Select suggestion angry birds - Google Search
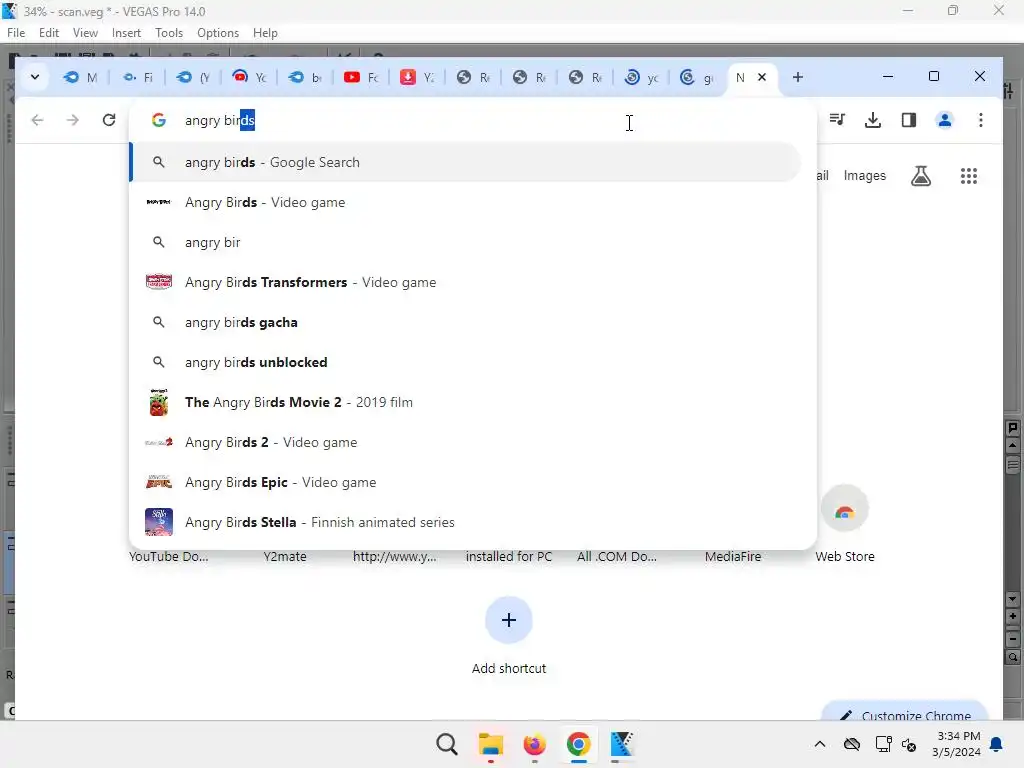1024x768 pixels. tap(465, 162)
